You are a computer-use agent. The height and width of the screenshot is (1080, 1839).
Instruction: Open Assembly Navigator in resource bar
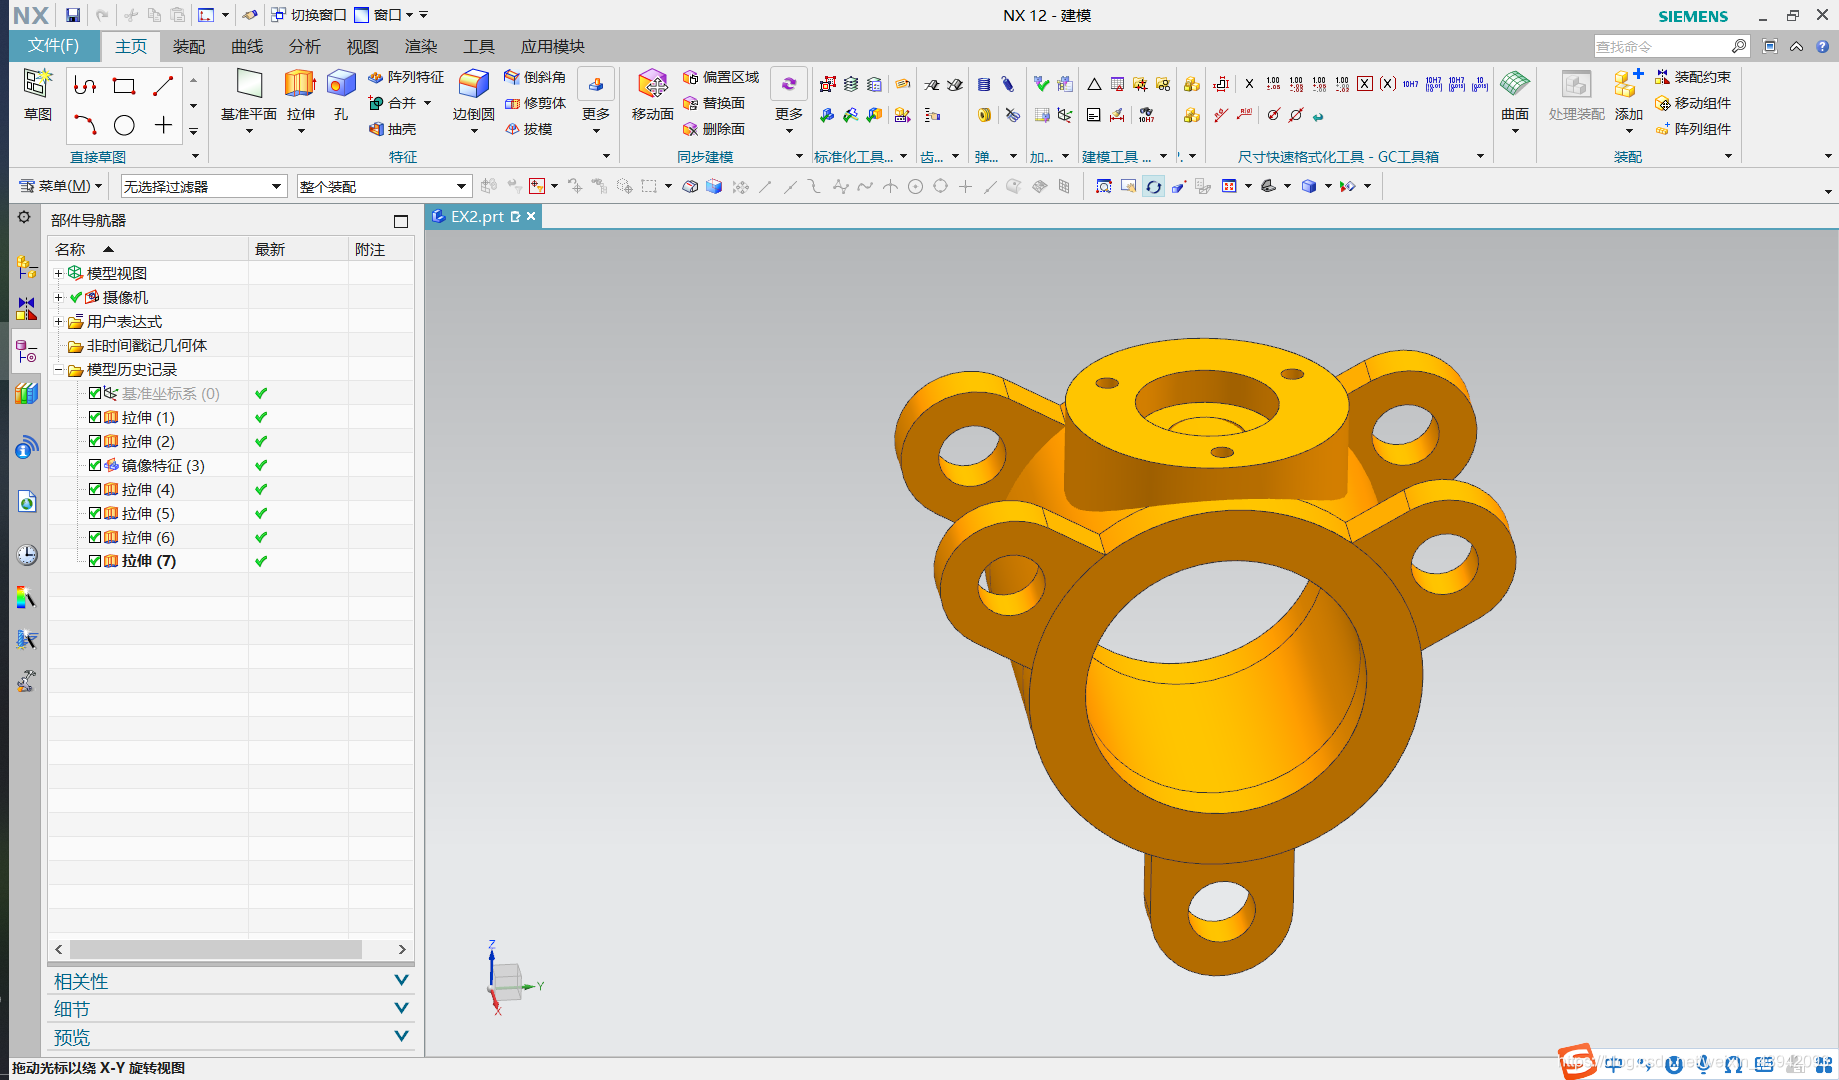tap(26, 267)
